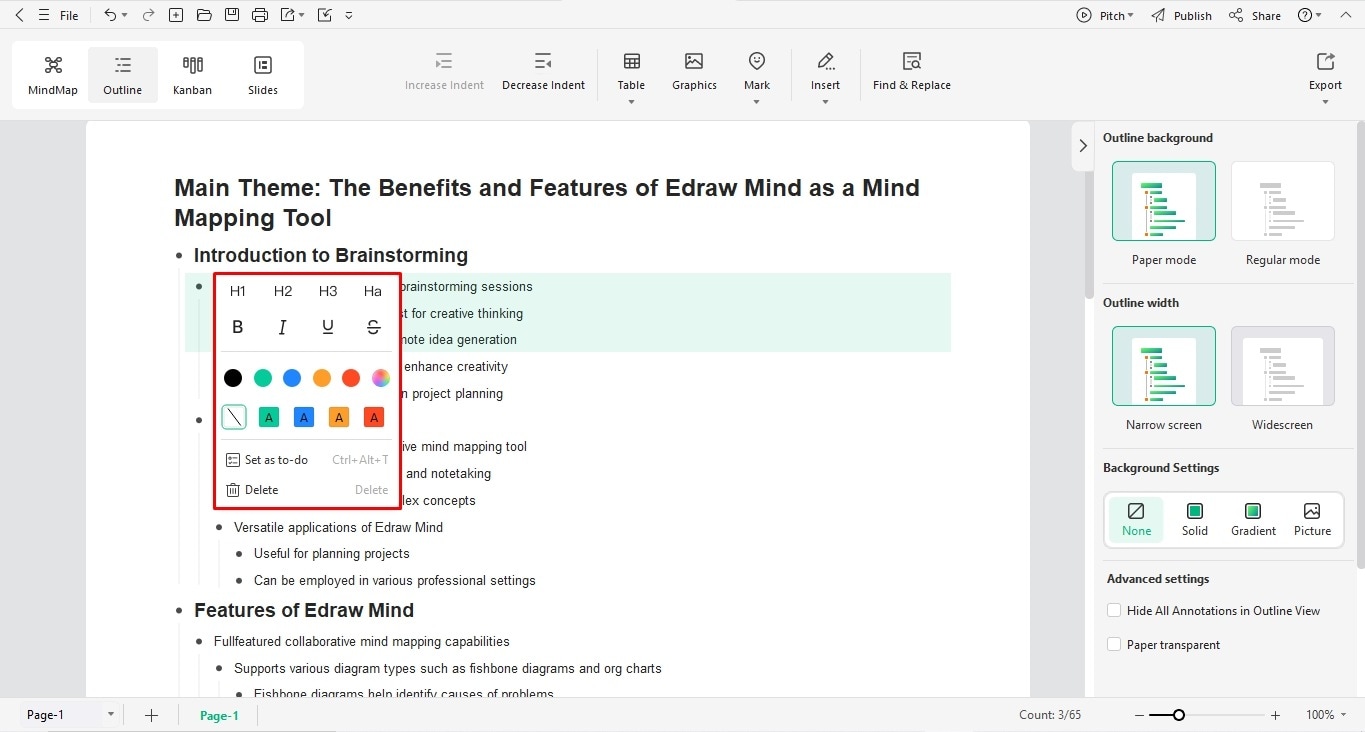This screenshot has width=1365, height=732.
Task: Open the multicolor custom color picker
Action: [381, 378]
